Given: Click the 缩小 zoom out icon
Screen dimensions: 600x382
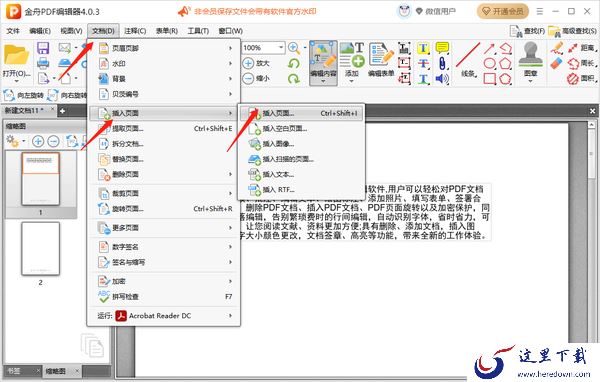Looking at the screenshot, I should pyautogui.click(x=248, y=78).
